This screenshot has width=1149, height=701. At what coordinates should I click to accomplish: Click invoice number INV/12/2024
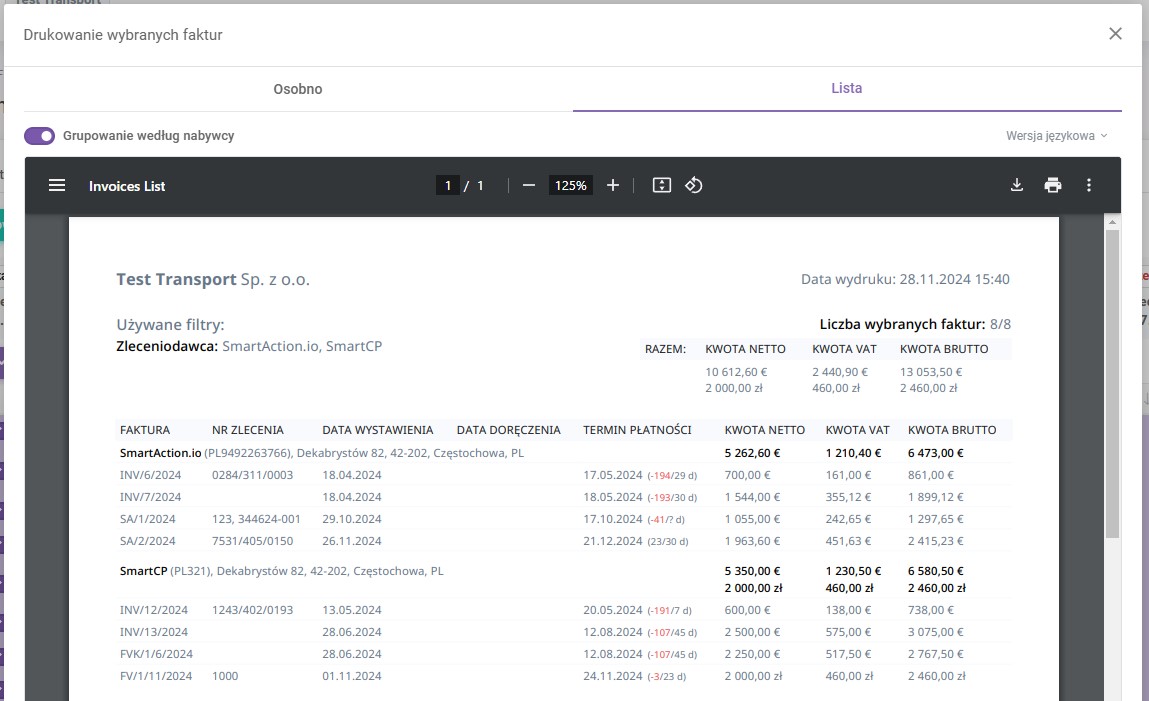coord(154,609)
